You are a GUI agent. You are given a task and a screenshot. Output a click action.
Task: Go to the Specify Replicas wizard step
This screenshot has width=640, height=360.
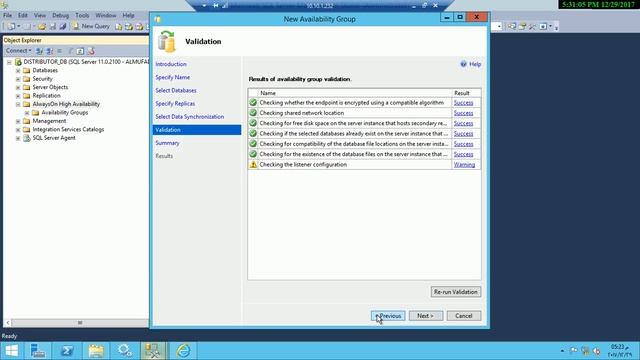(175, 104)
